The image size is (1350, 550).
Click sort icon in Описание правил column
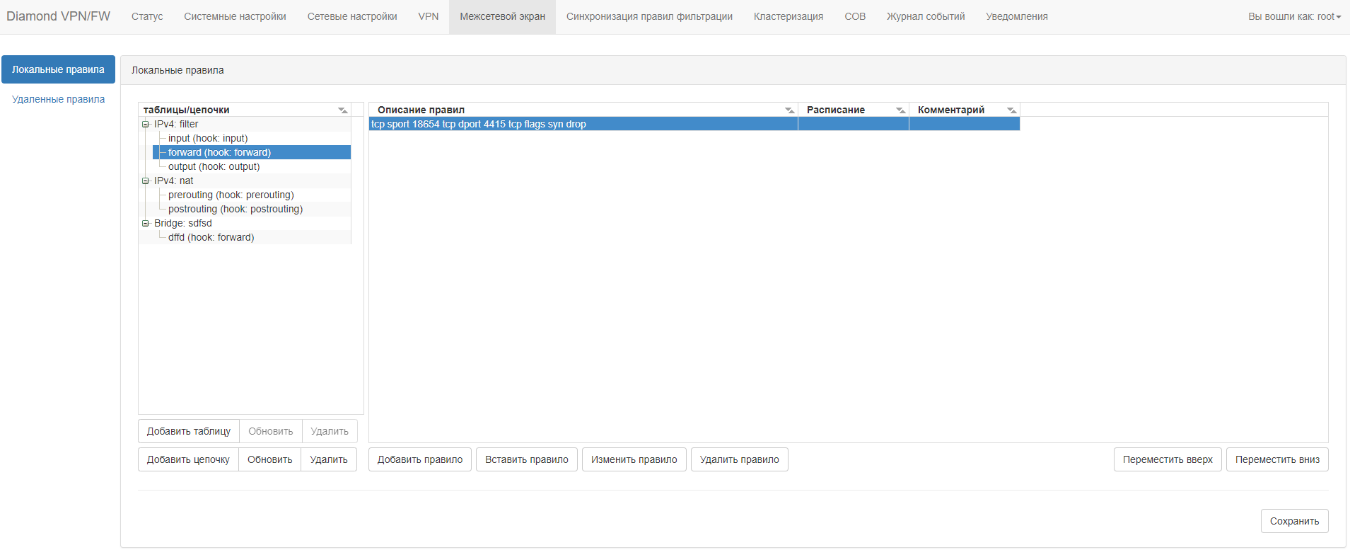(789, 110)
